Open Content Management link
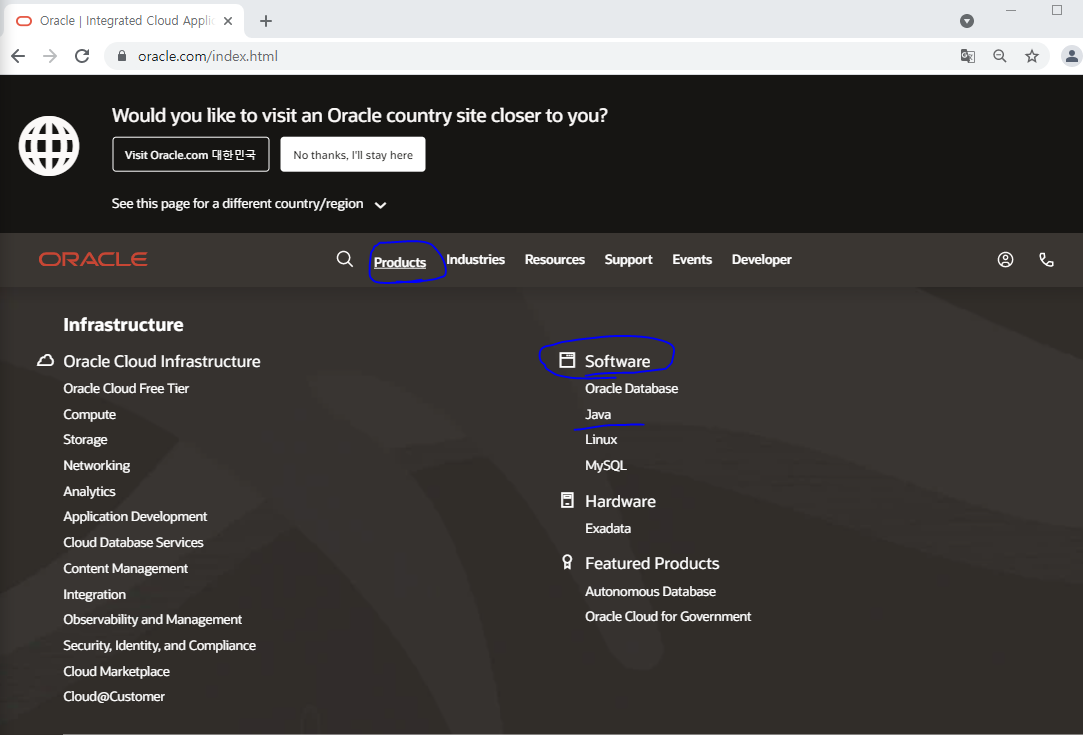Image resolution: width=1083 pixels, height=735 pixels. (x=126, y=569)
